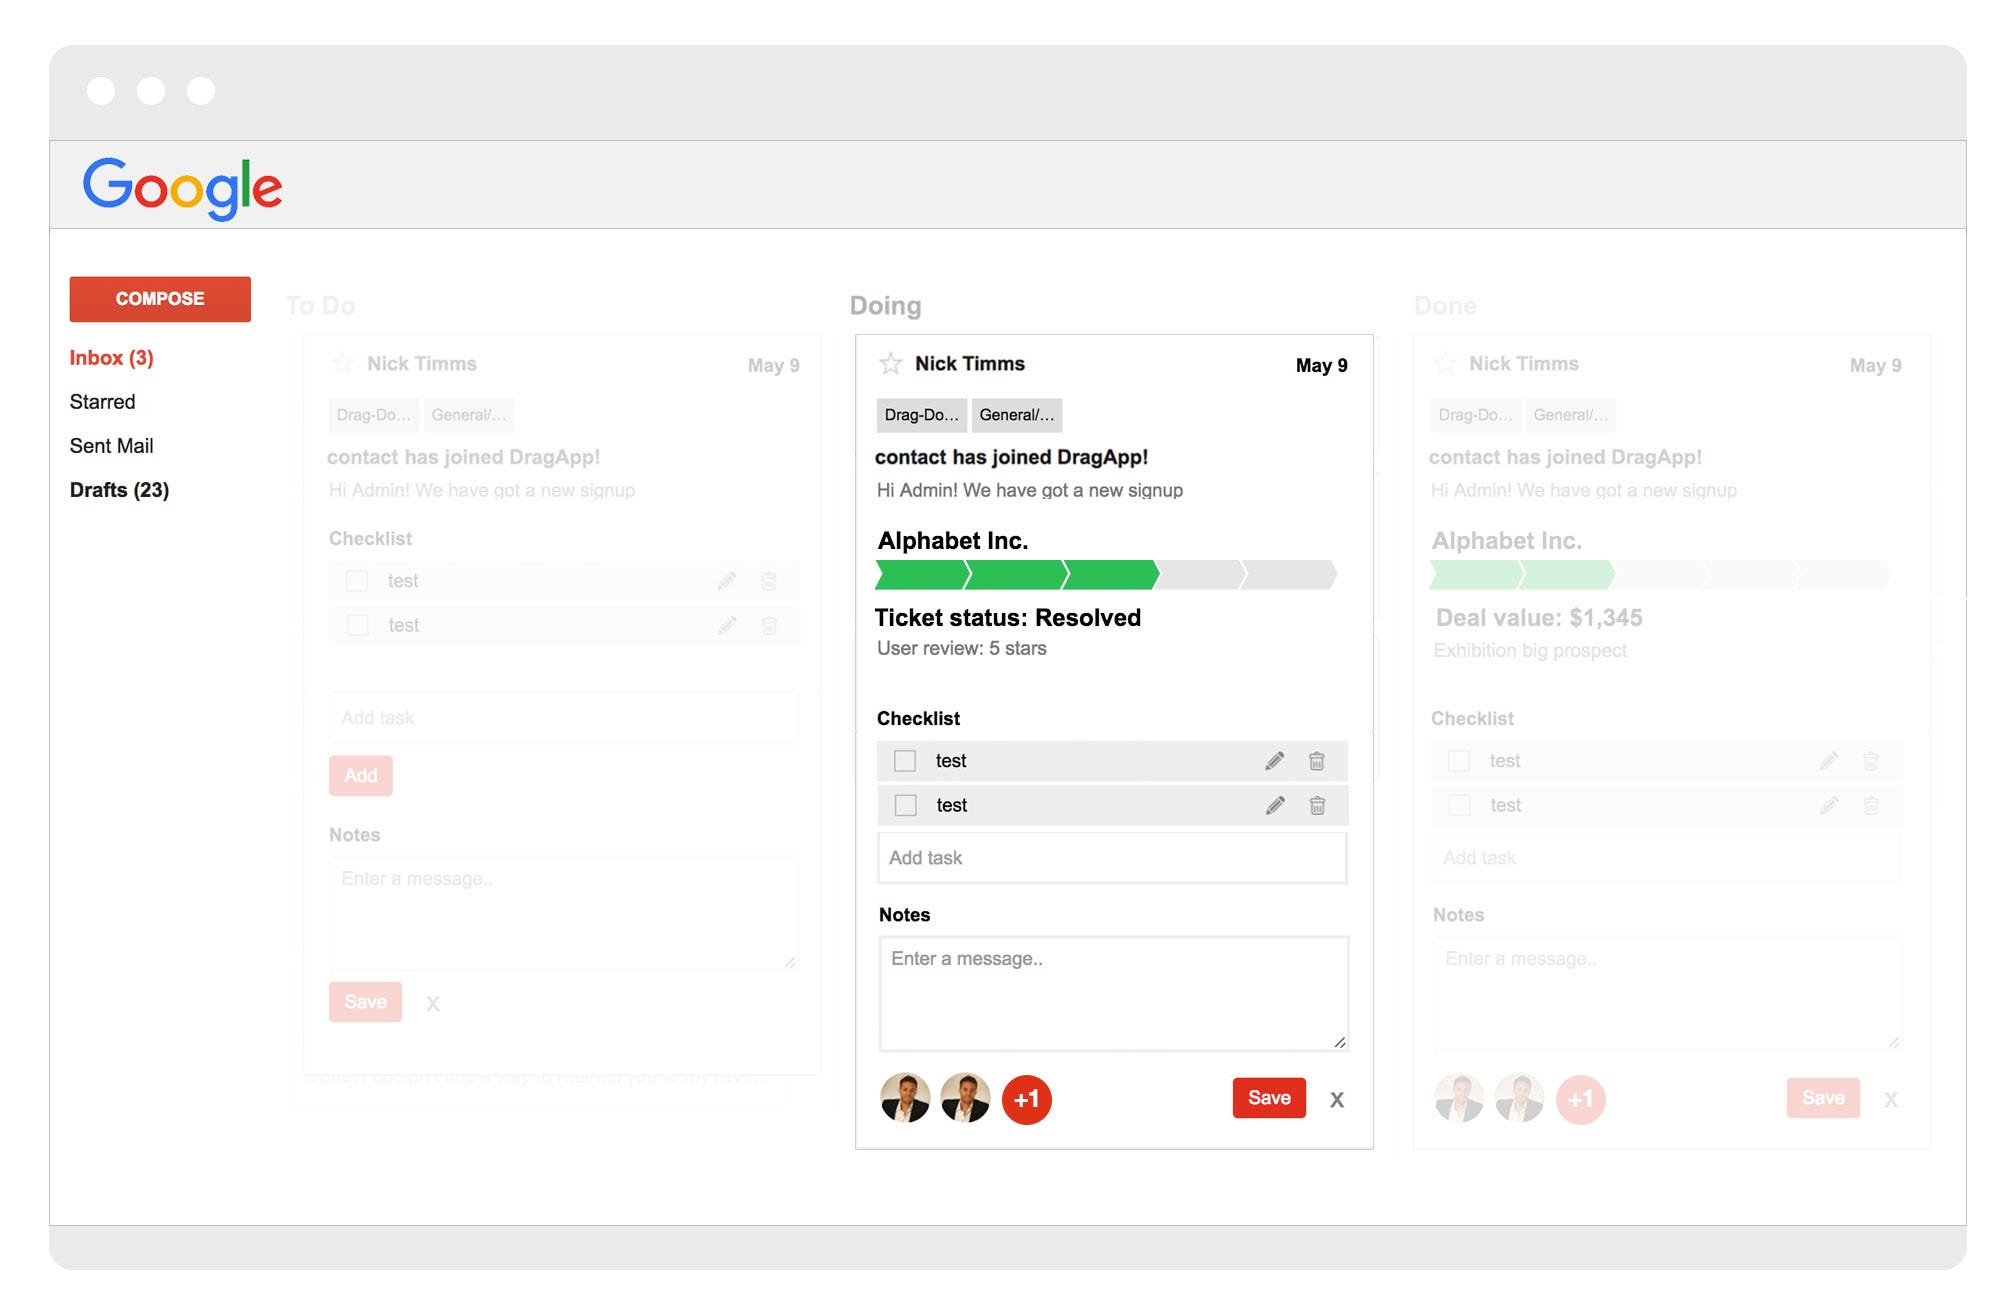The width and height of the screenshot is (2000, 1308).
Task: Click 'Deal value: $1,345' in Done card
Action: pos(1539,618)
